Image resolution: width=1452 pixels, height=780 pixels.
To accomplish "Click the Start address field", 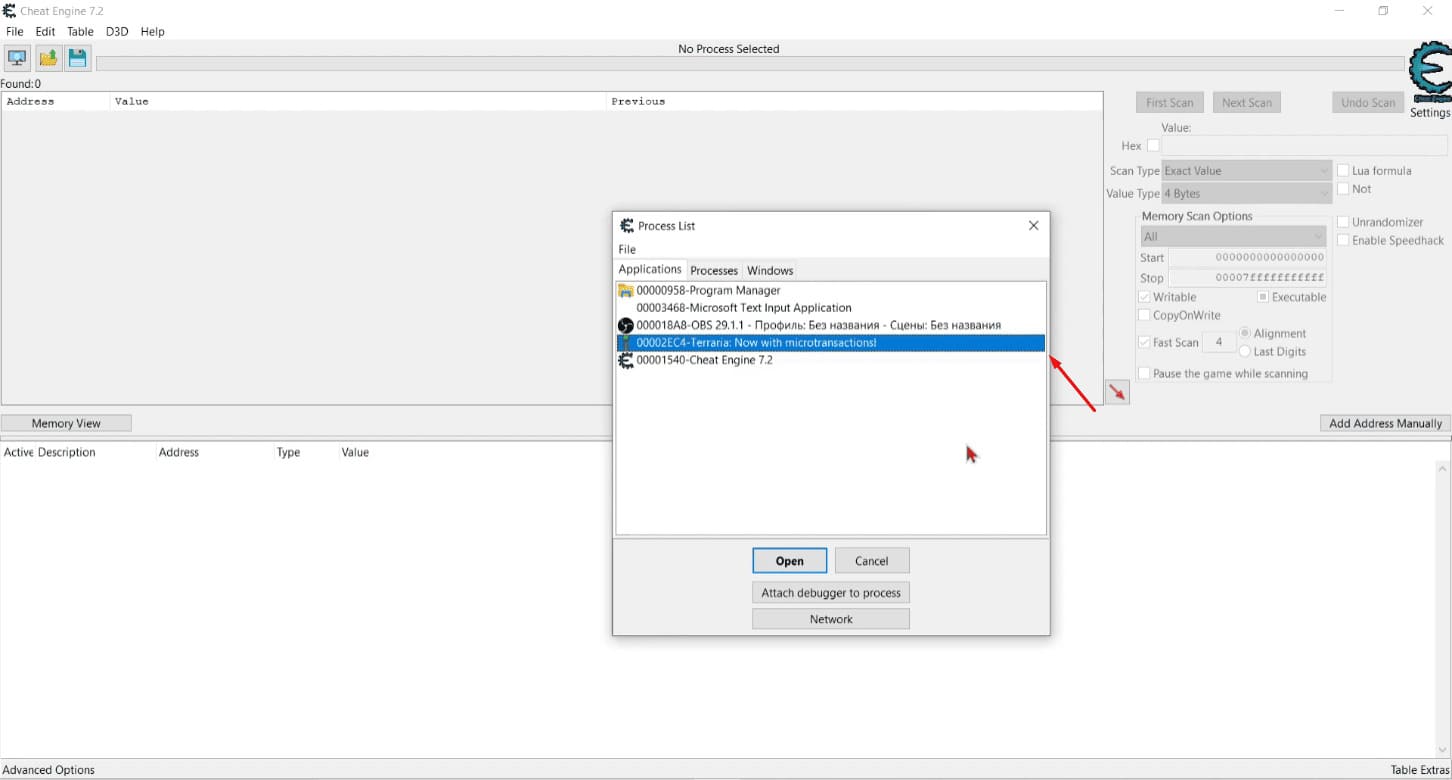I will pos(1248,258).
